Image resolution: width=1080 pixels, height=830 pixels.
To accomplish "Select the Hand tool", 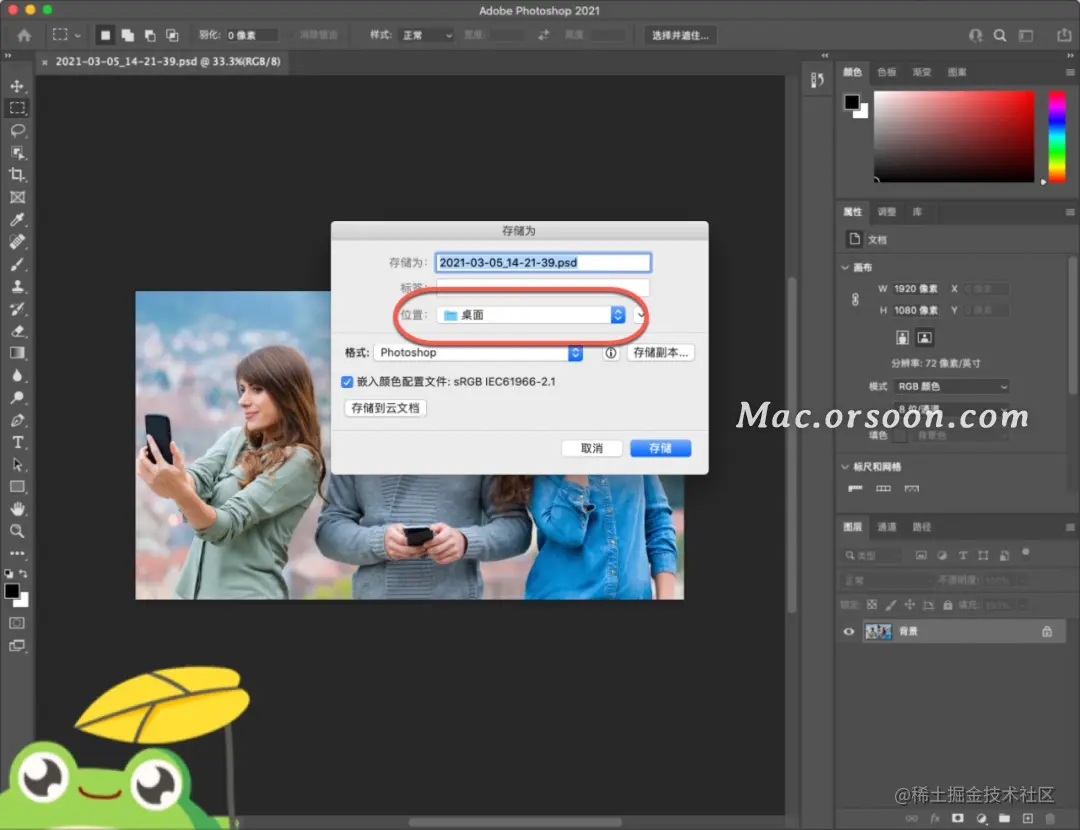I will (17, 509).
